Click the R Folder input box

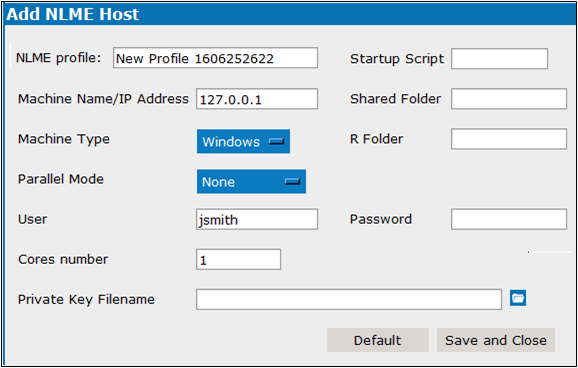pos(509,139)
